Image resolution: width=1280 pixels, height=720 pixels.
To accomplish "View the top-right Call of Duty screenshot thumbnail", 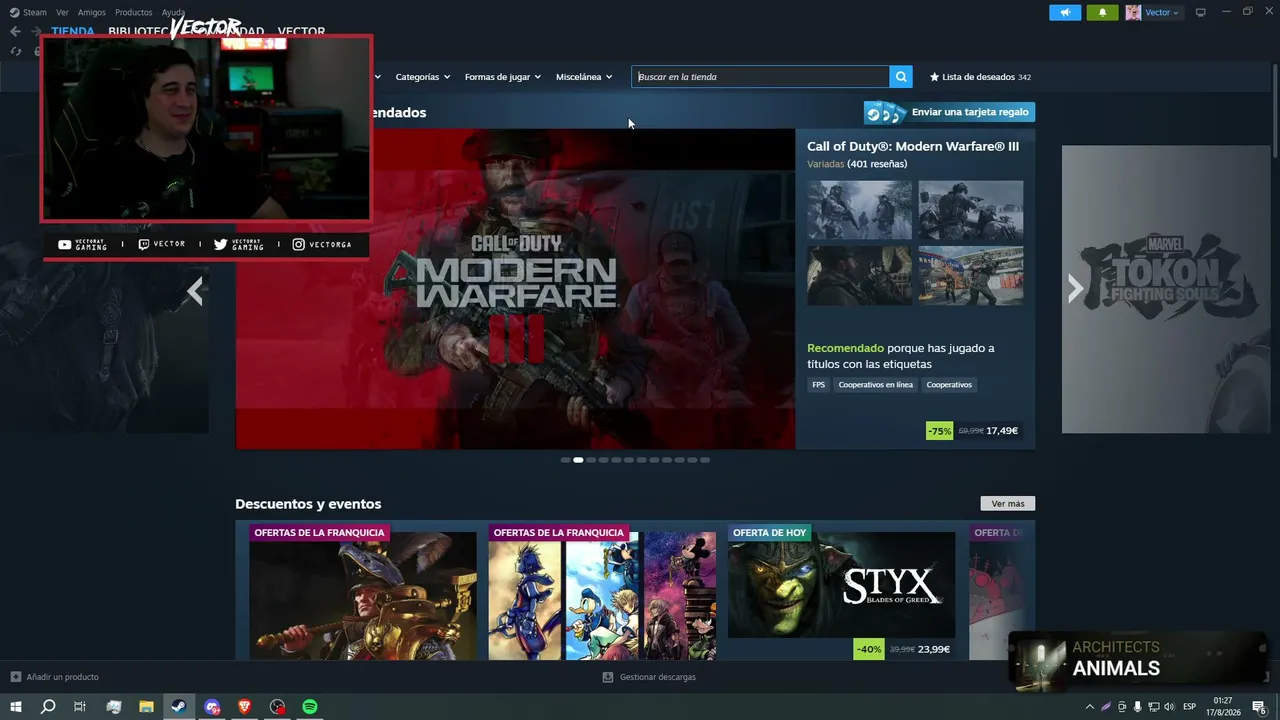I will coord(971,210).
